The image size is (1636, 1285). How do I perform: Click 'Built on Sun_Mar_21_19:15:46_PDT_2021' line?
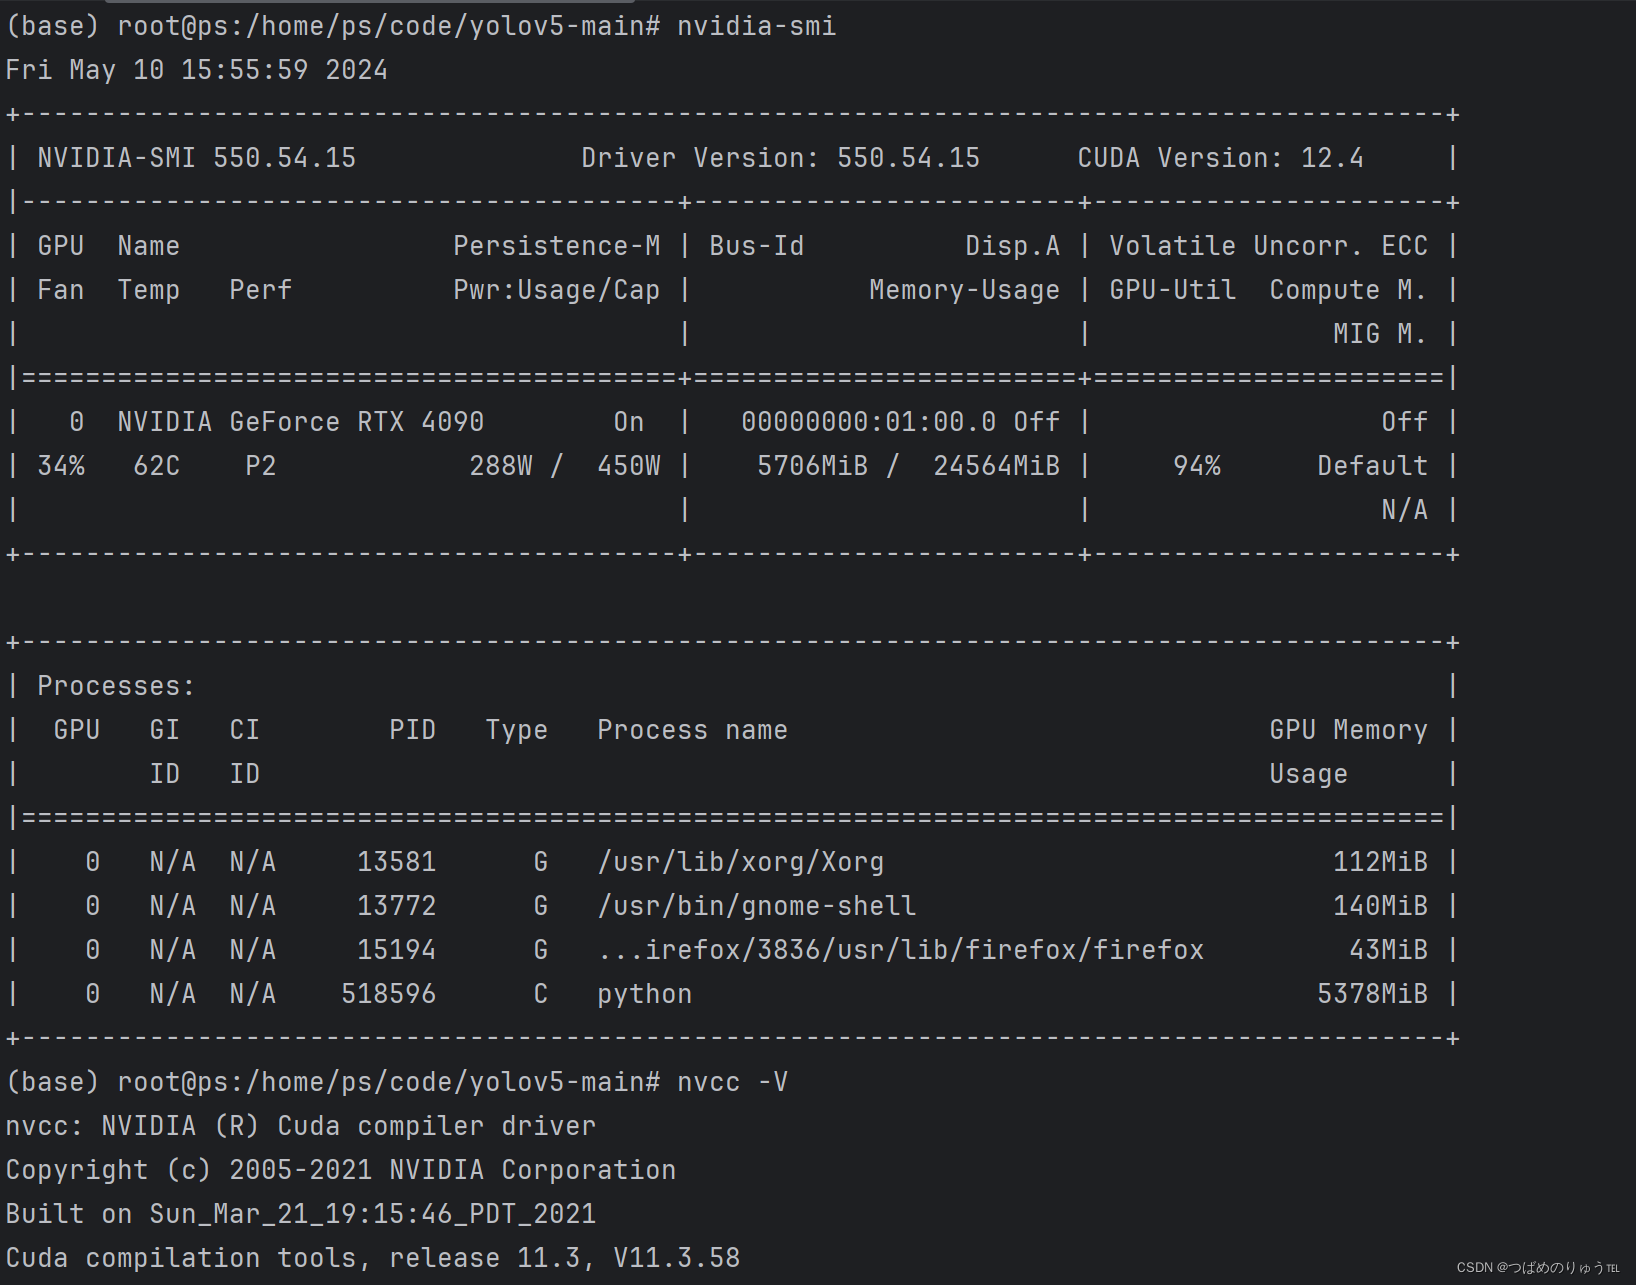[x=301, y=1214]
